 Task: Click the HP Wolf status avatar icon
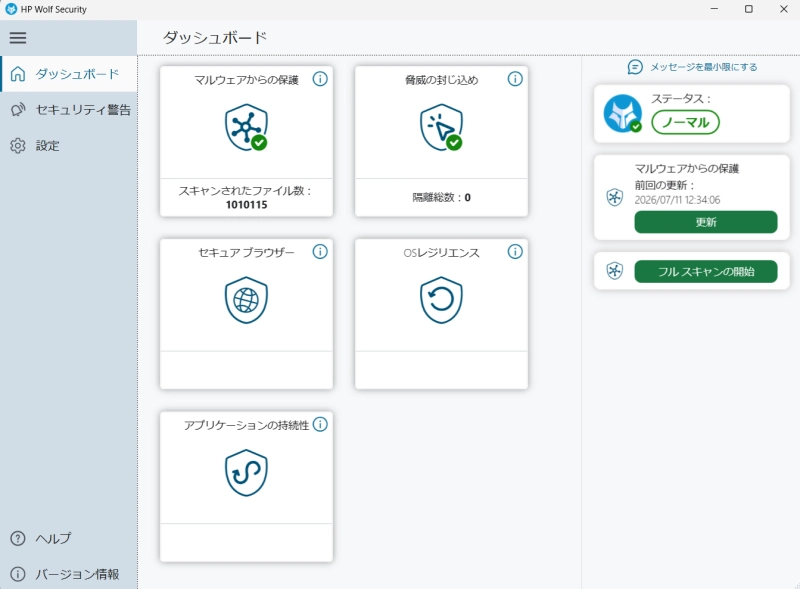point(622,113)
